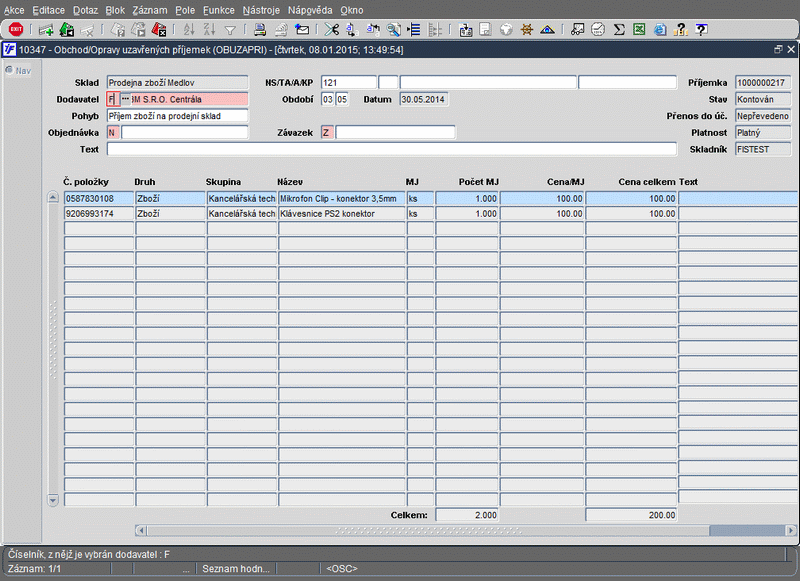Click horizontal scrollbar right arrow
The height and width of the screenshot is (581, 800).
click(x=791, y=531)
